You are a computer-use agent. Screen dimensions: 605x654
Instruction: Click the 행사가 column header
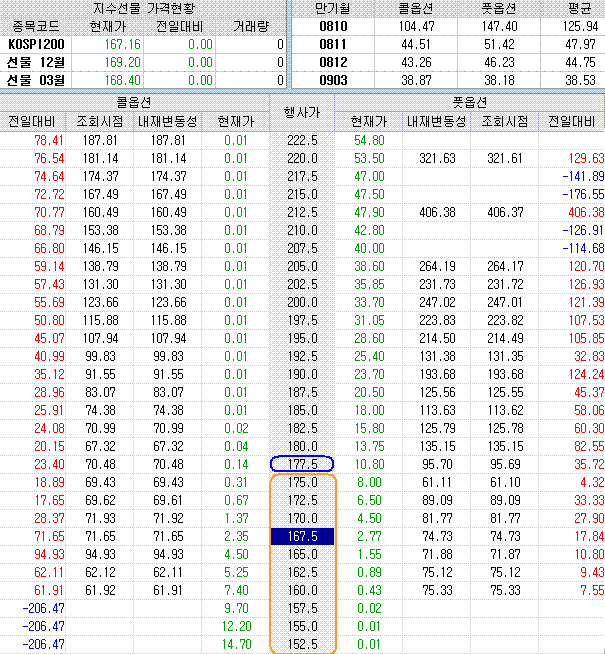click(x=301, y=112)
